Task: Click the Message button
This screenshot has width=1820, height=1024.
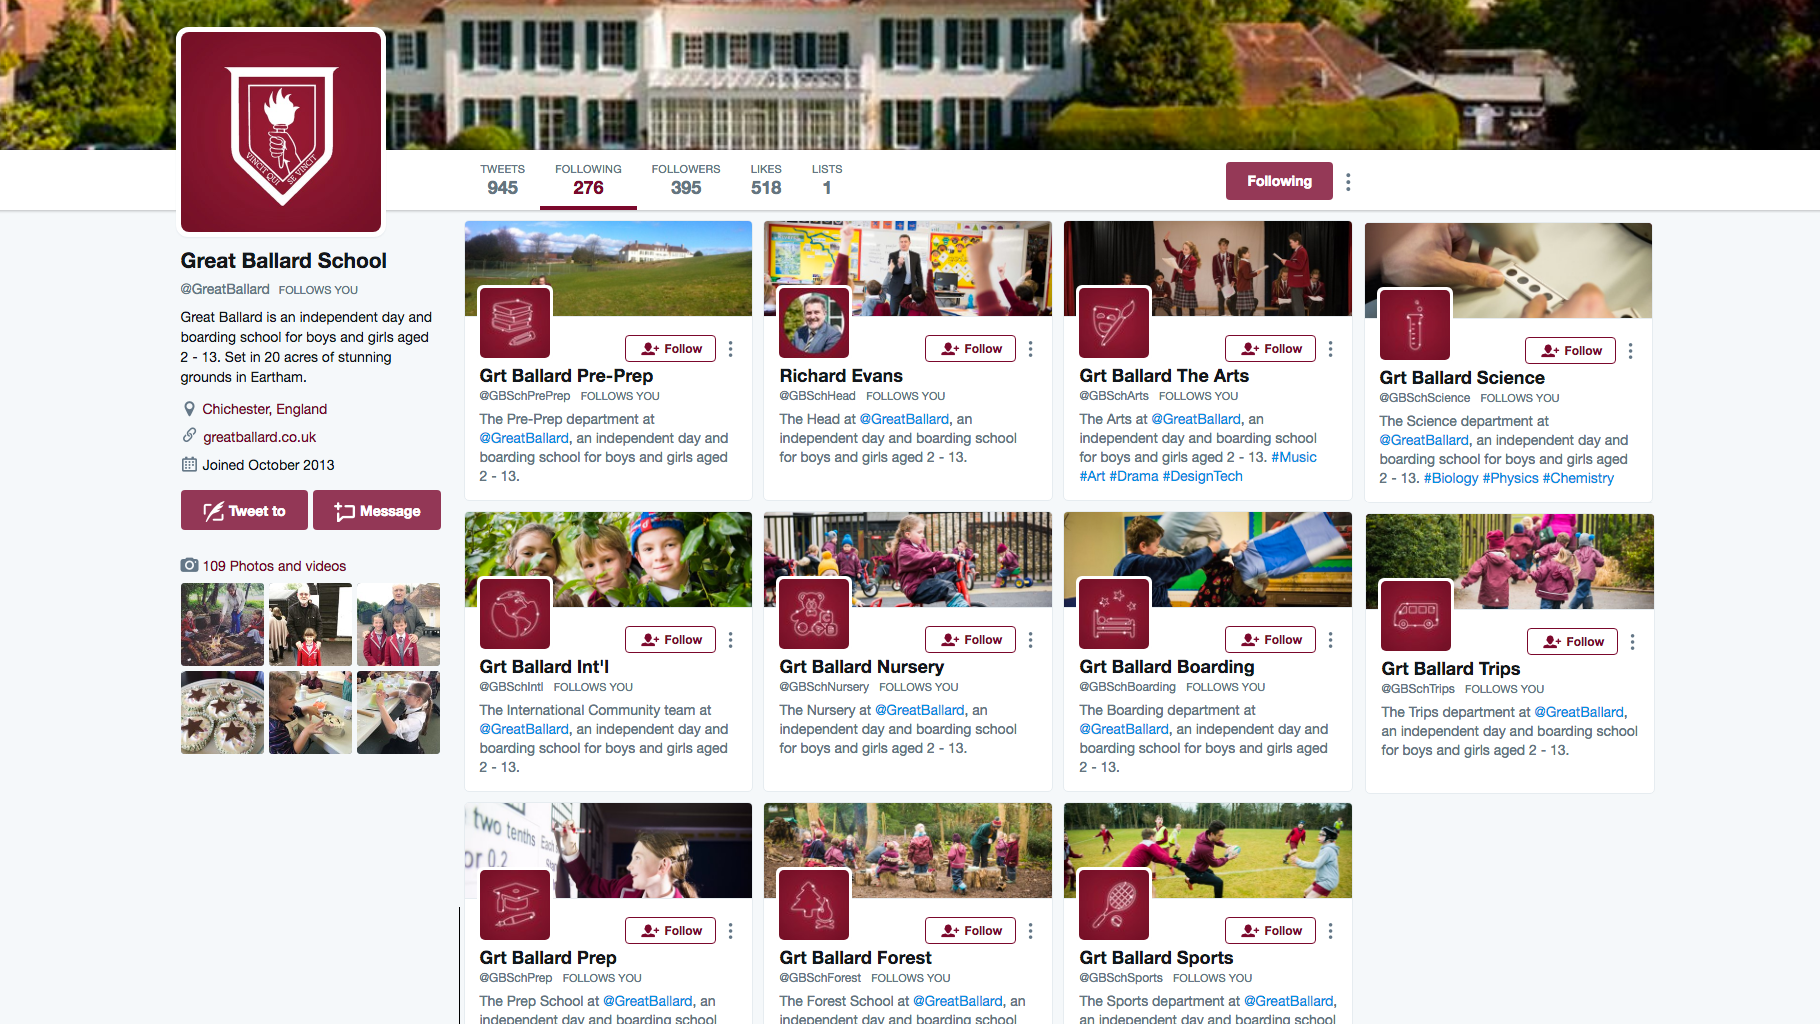Action: pos(377,510)
